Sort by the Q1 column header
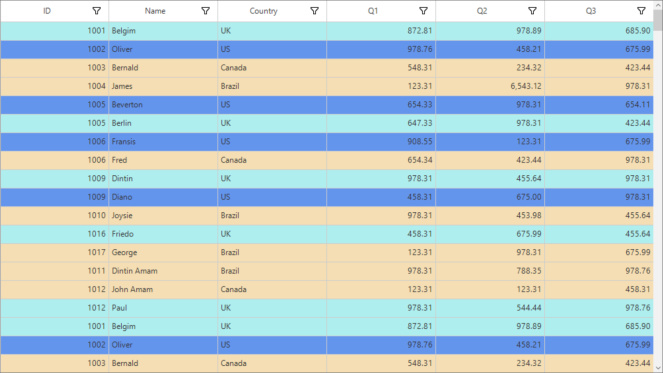 coord(373,11)
